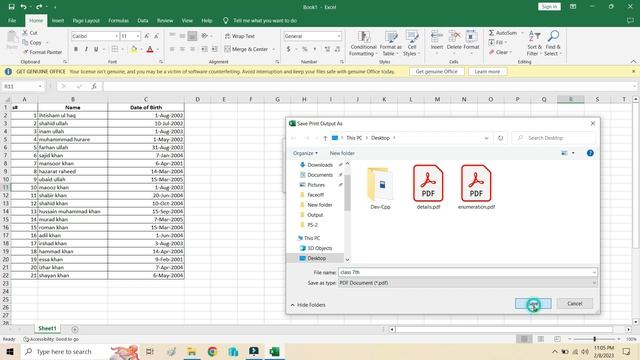Expand the address bar history dropdown
The width and height of the screenshot is (640, 360).
coord(486,138)
